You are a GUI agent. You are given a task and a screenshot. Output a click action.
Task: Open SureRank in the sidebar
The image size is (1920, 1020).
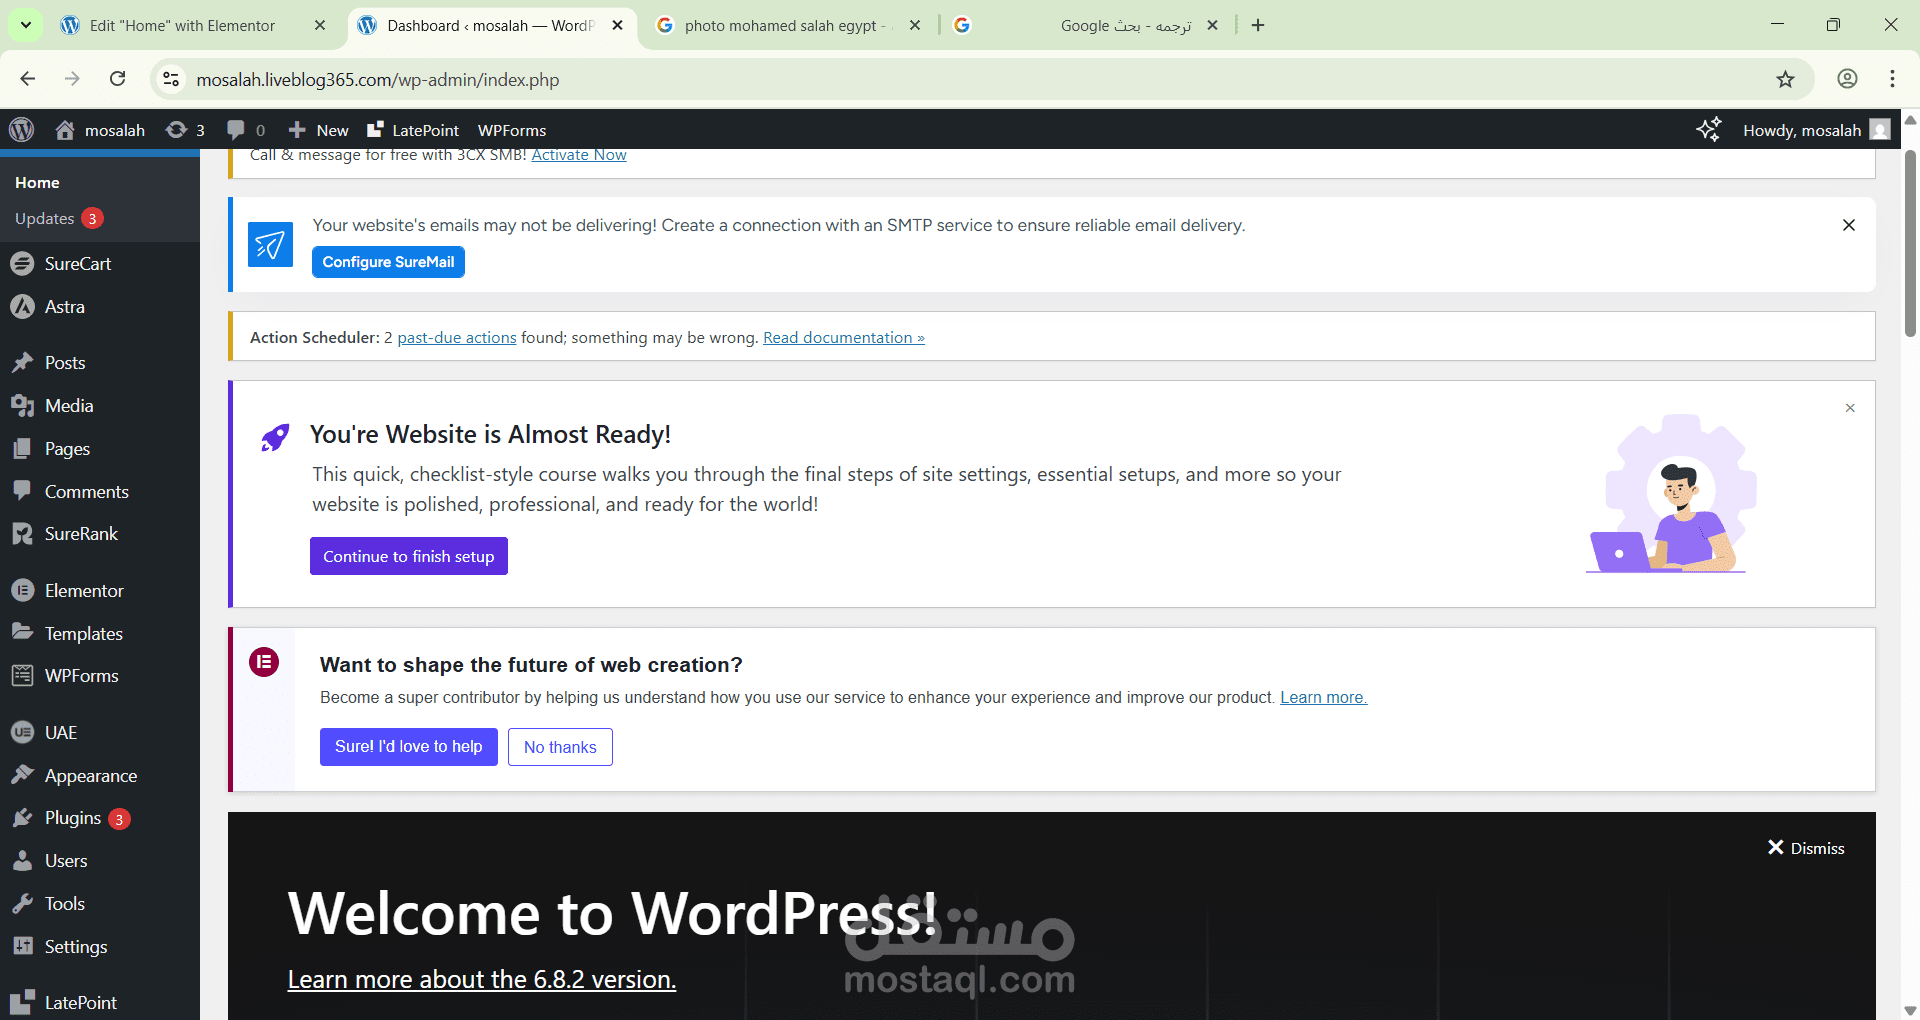coord(100,534)
